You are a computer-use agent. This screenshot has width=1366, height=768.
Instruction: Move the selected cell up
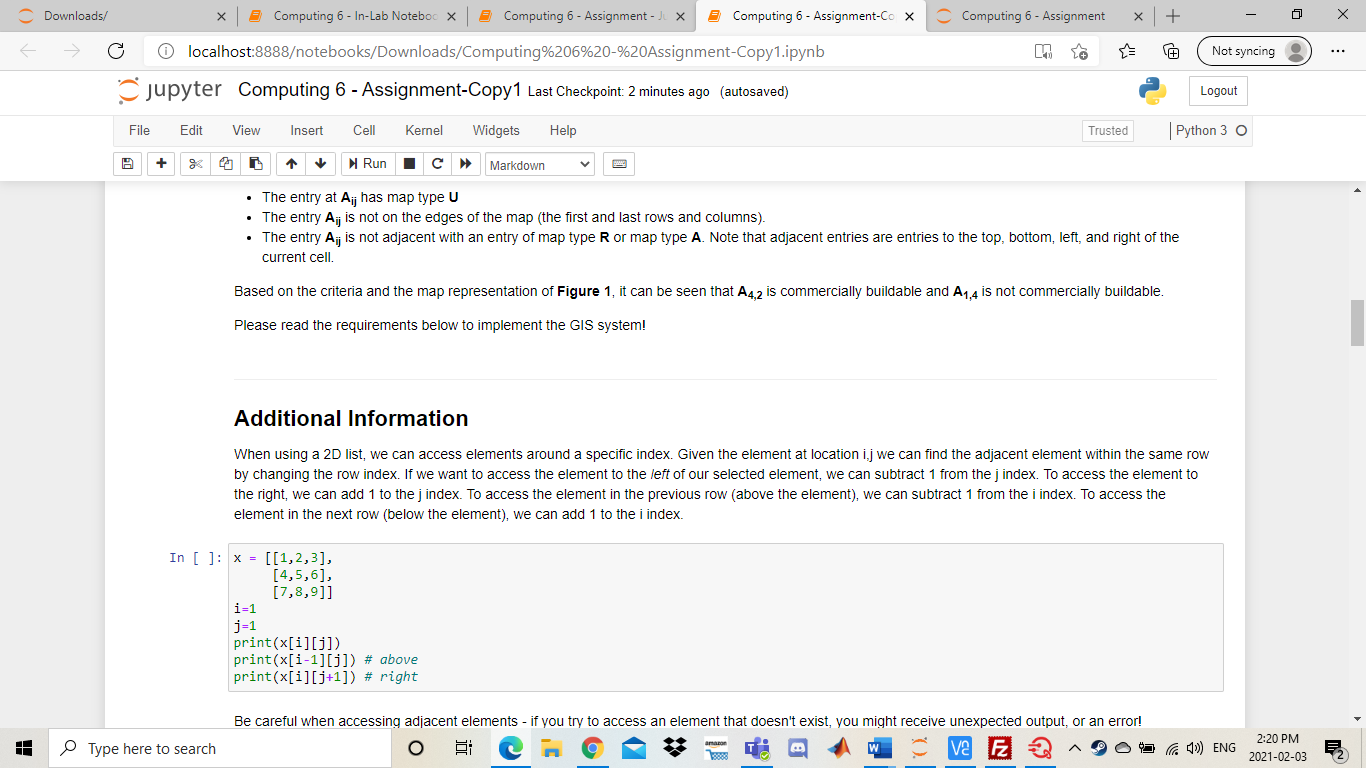pos(290,163)
